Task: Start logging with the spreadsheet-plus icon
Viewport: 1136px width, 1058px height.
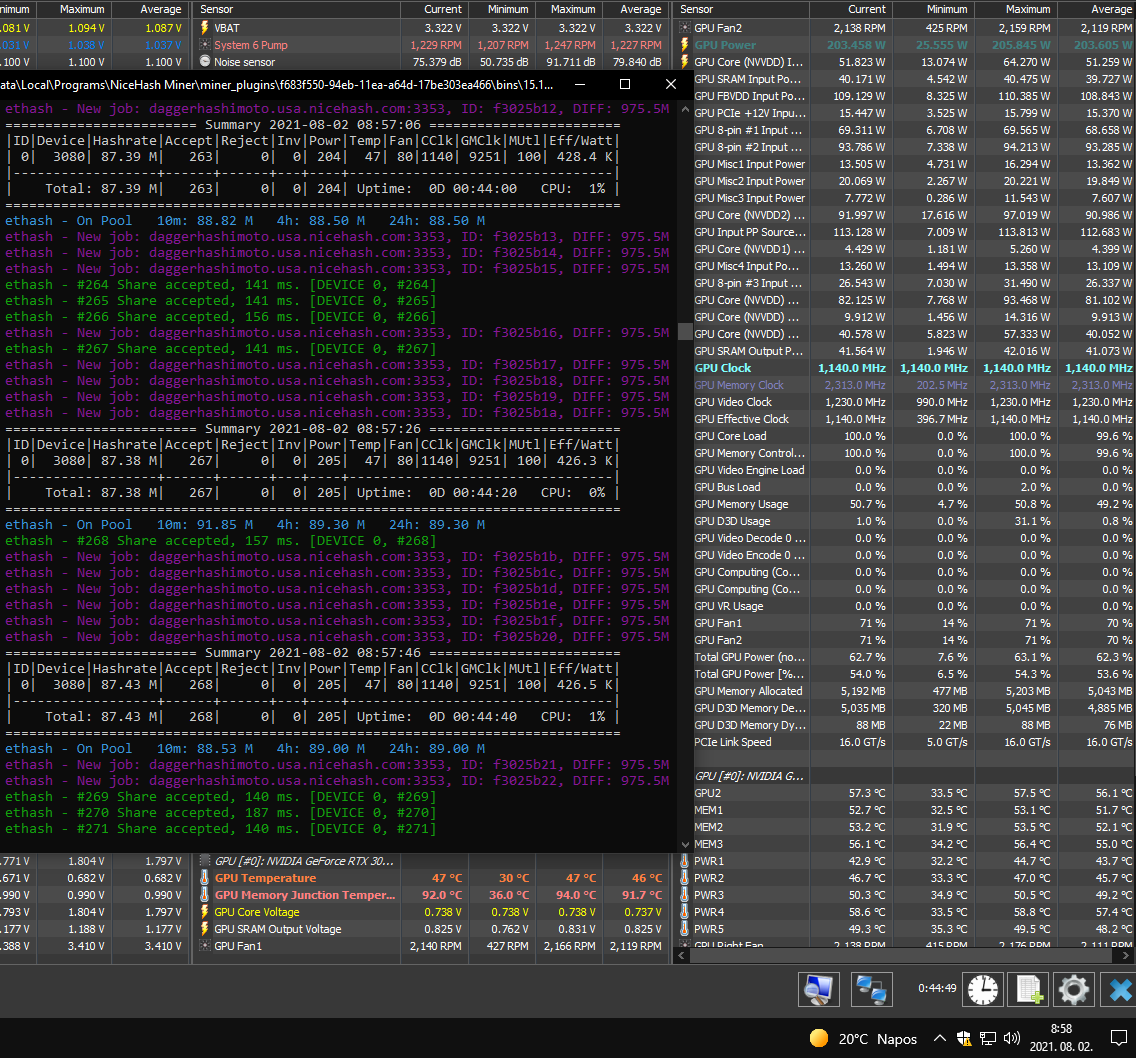Action: tap(1029, 989)
